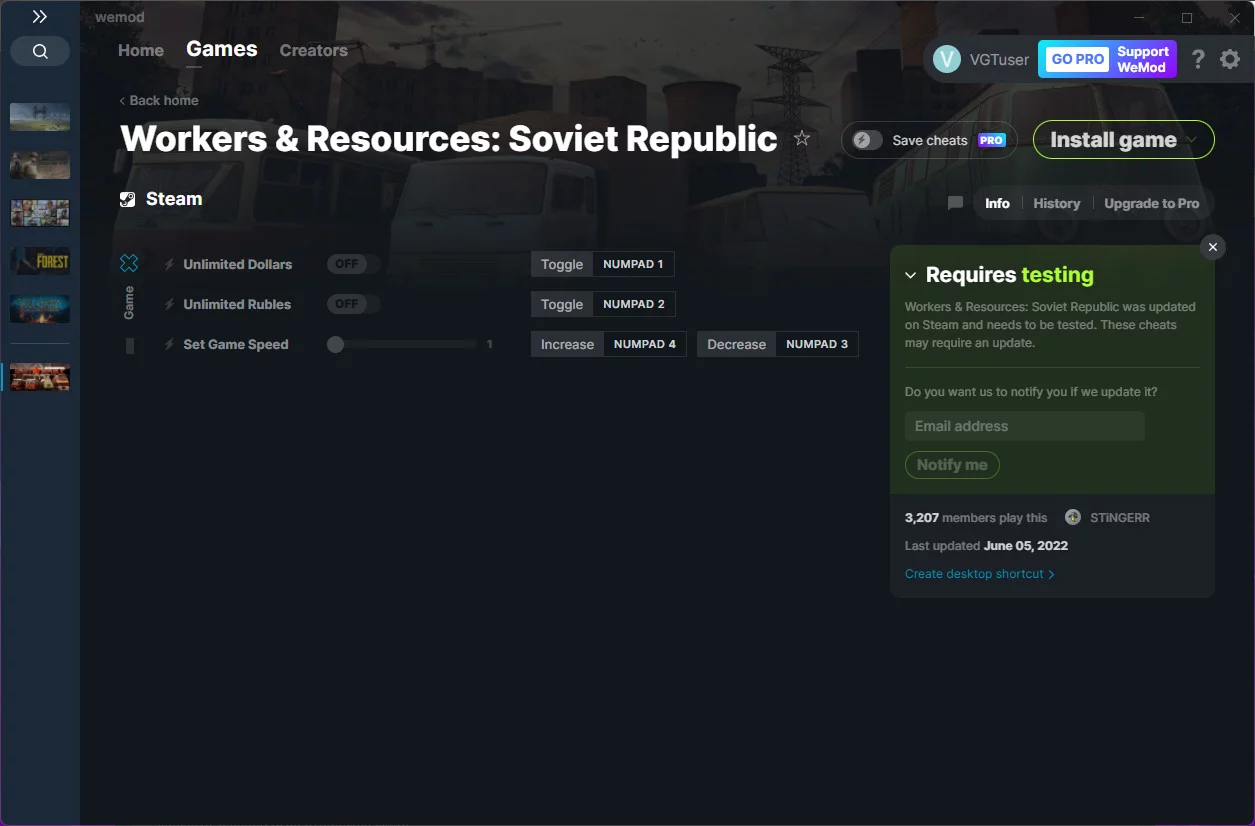Open the Upgrade to Pro tab
The image size is (1255, 826).
pyautogui.click(x=1152, y=203)
